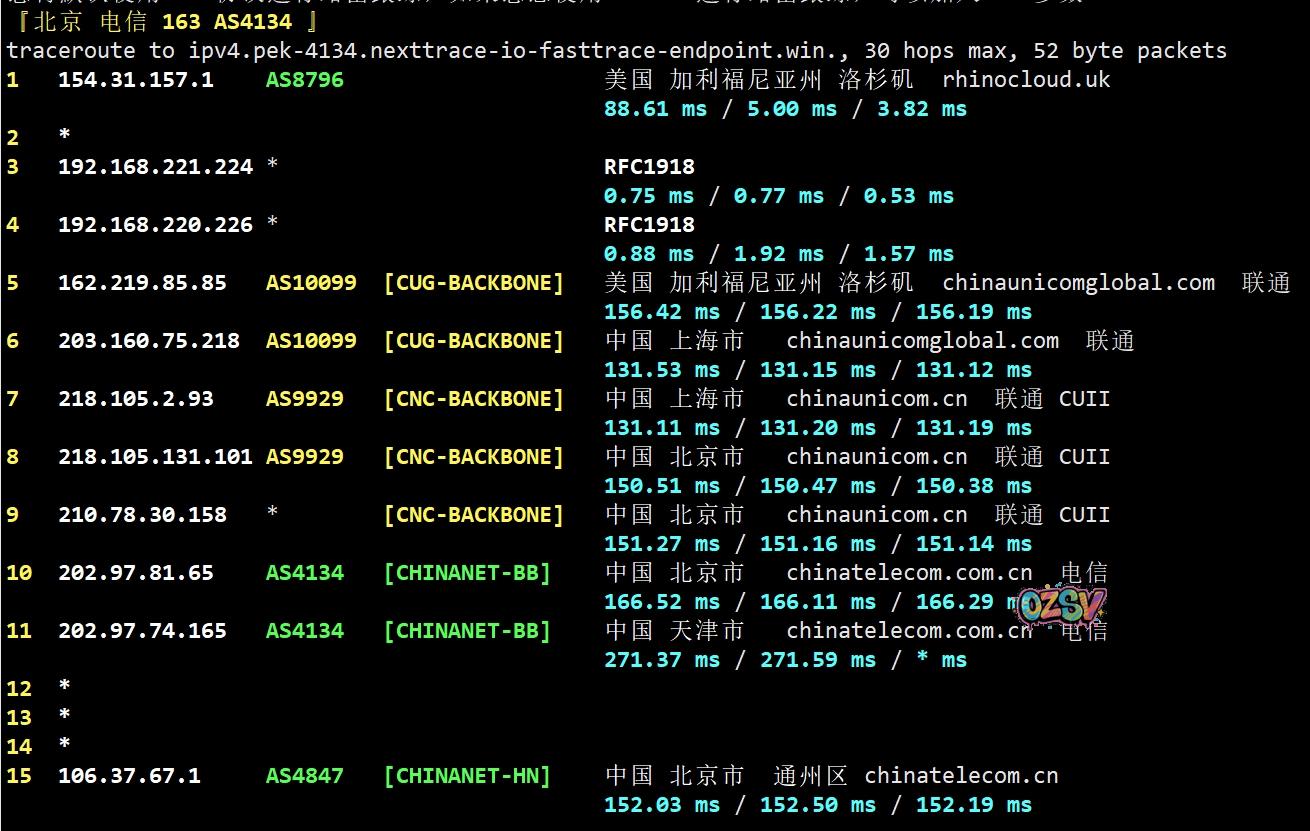Select the IP address 218.105.131.101
This screenshot has width=1310, height=831.
155,457
